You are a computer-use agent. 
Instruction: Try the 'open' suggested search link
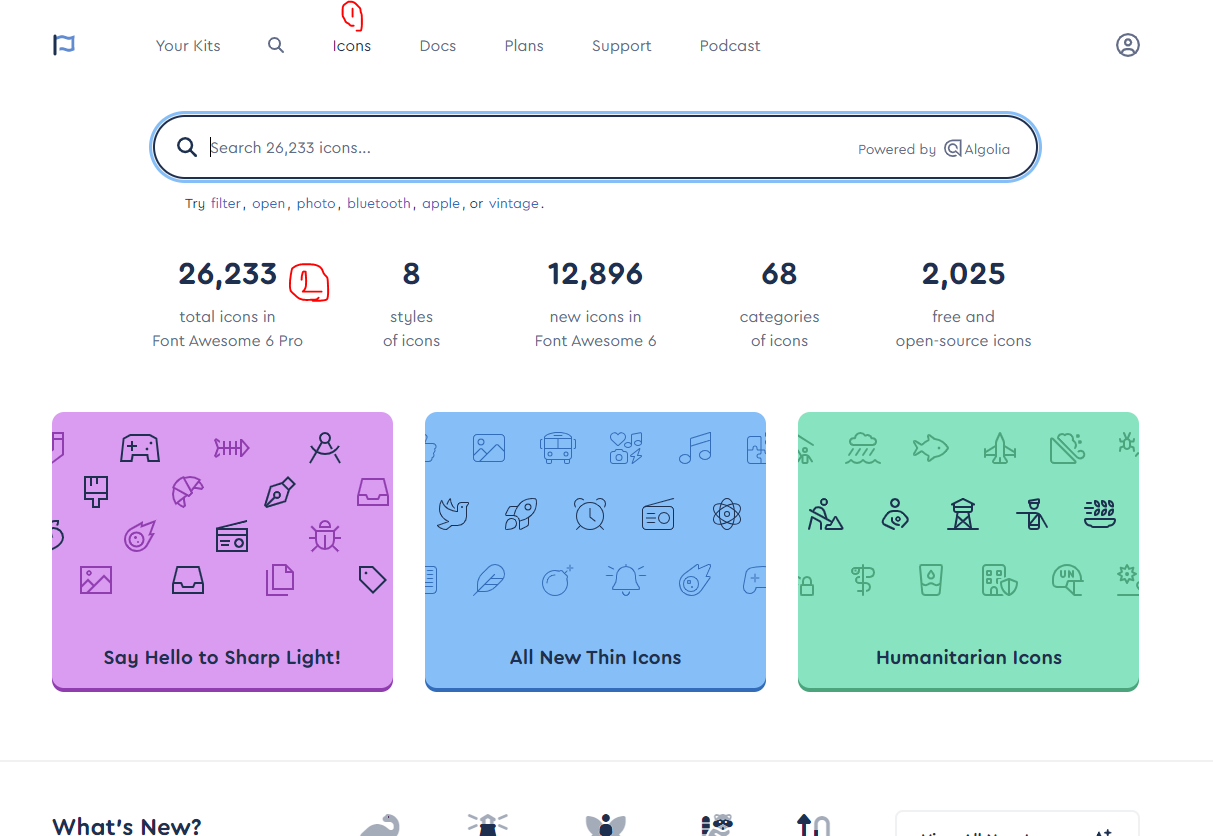coord(268,203)
